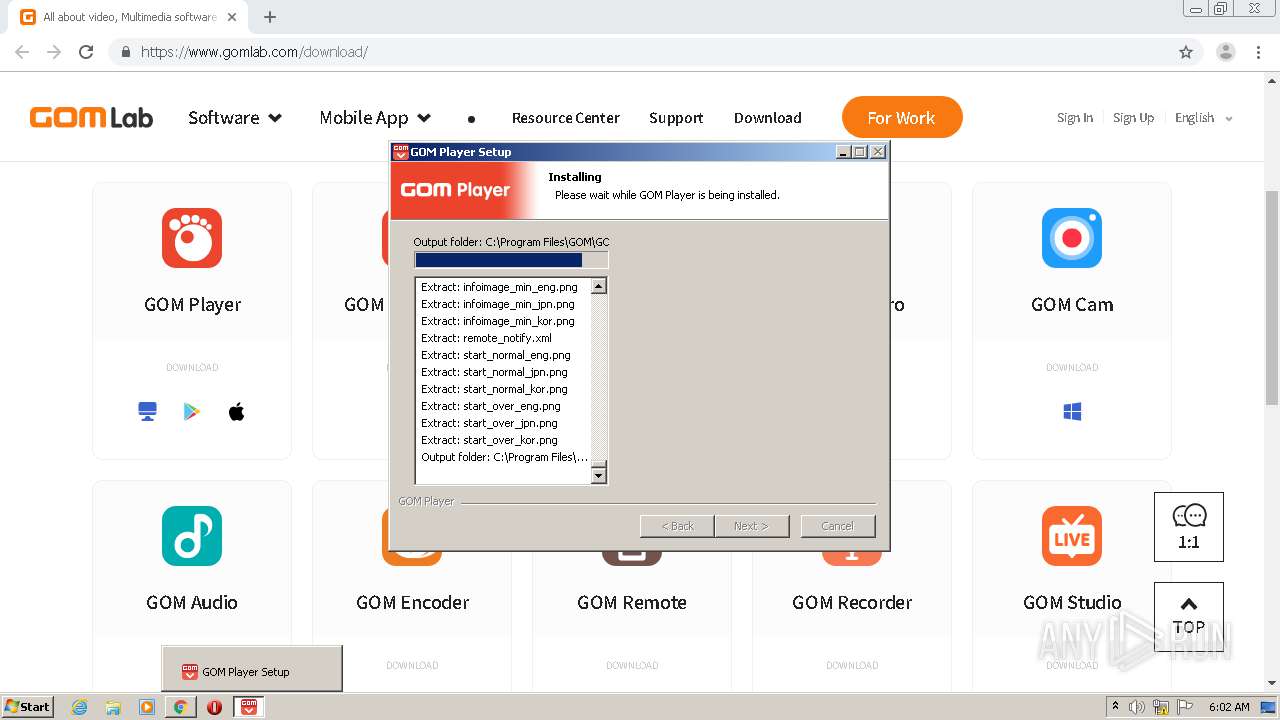Open the Download menu item

pyautogui.click(x=768, y=118)
